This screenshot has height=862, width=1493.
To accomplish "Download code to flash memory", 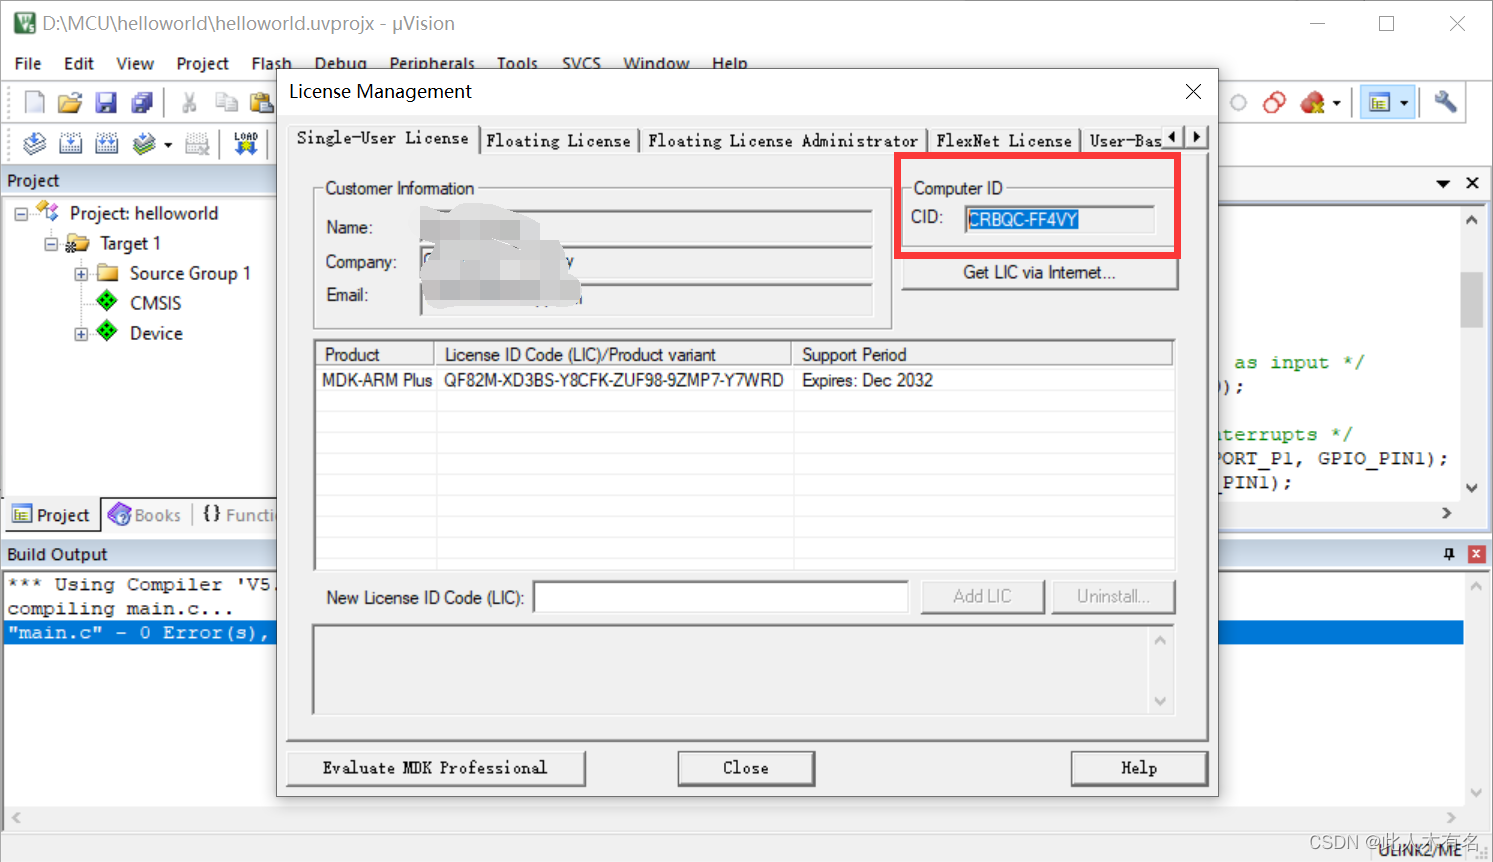I will coord(245,143).
